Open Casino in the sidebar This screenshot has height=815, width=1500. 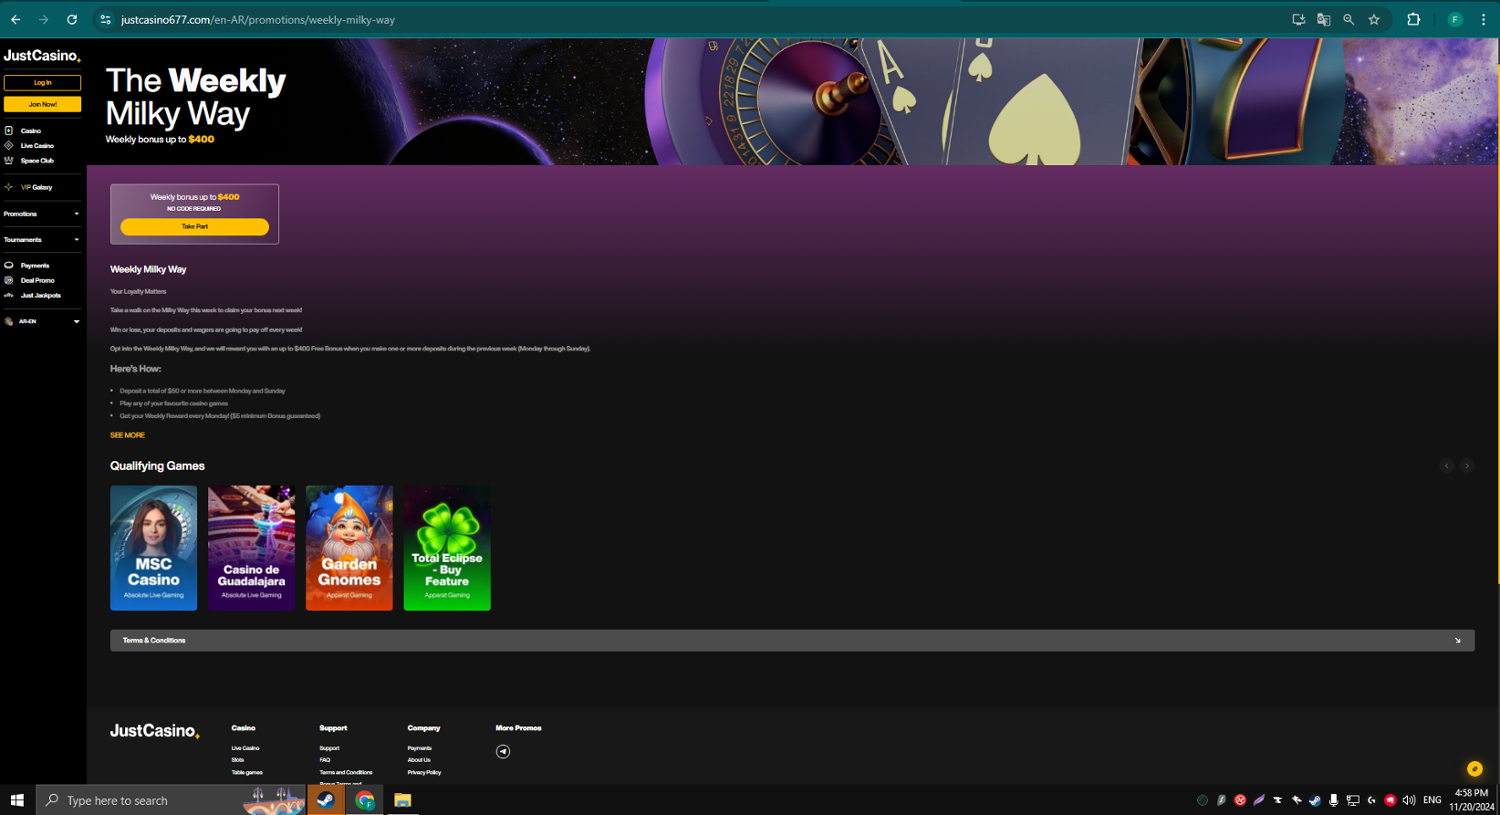click(x=30, y=131)
